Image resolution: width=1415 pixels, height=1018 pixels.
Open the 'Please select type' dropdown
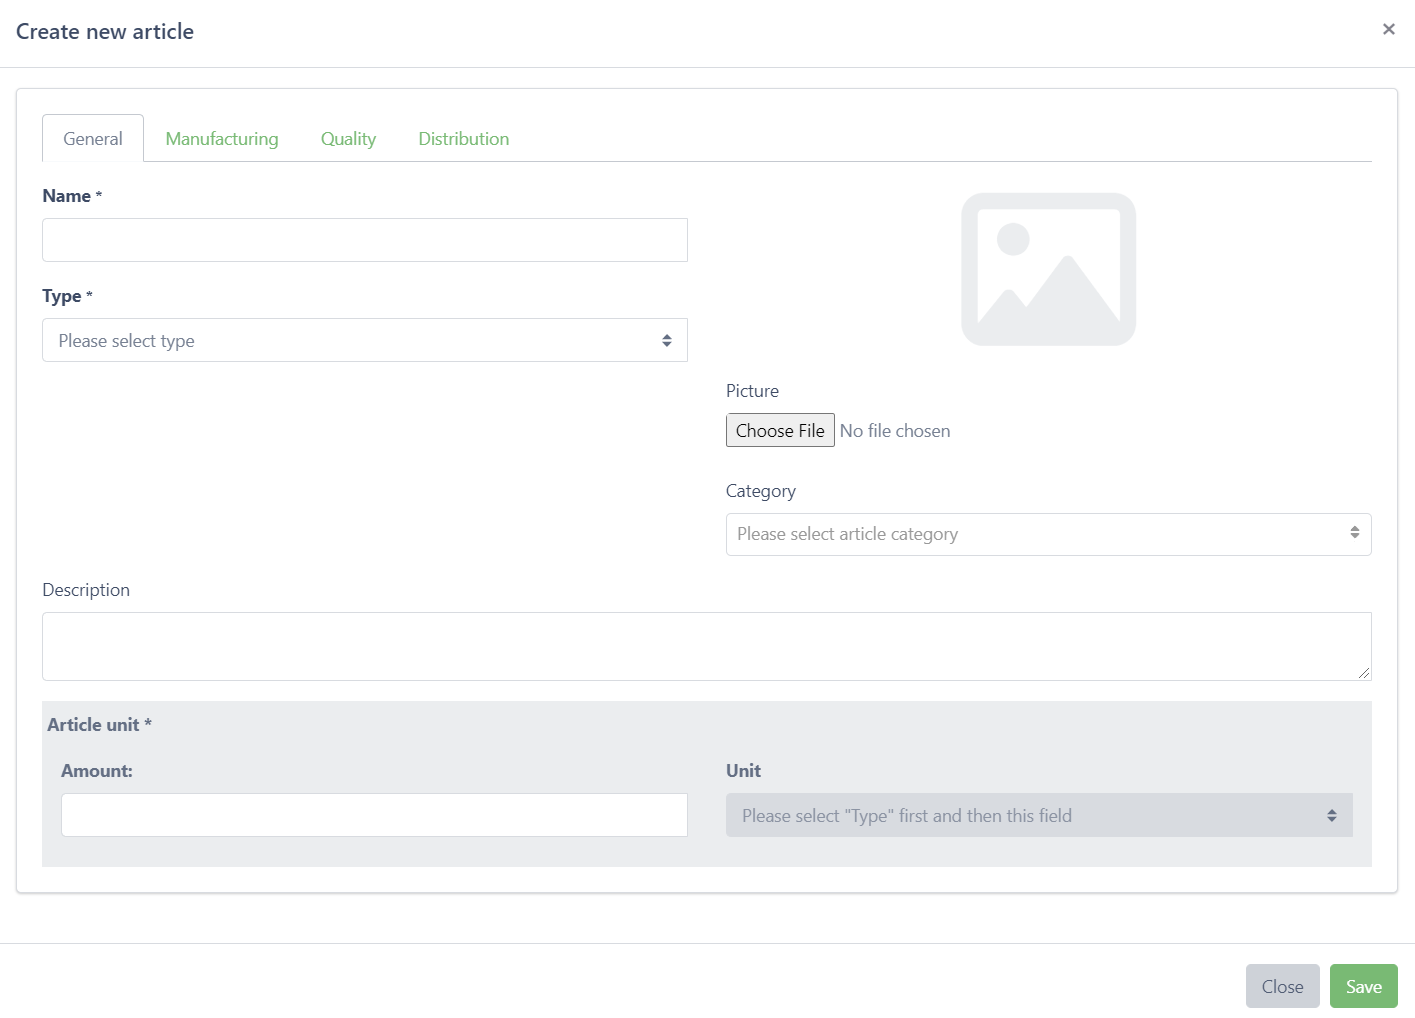point(364,340)
